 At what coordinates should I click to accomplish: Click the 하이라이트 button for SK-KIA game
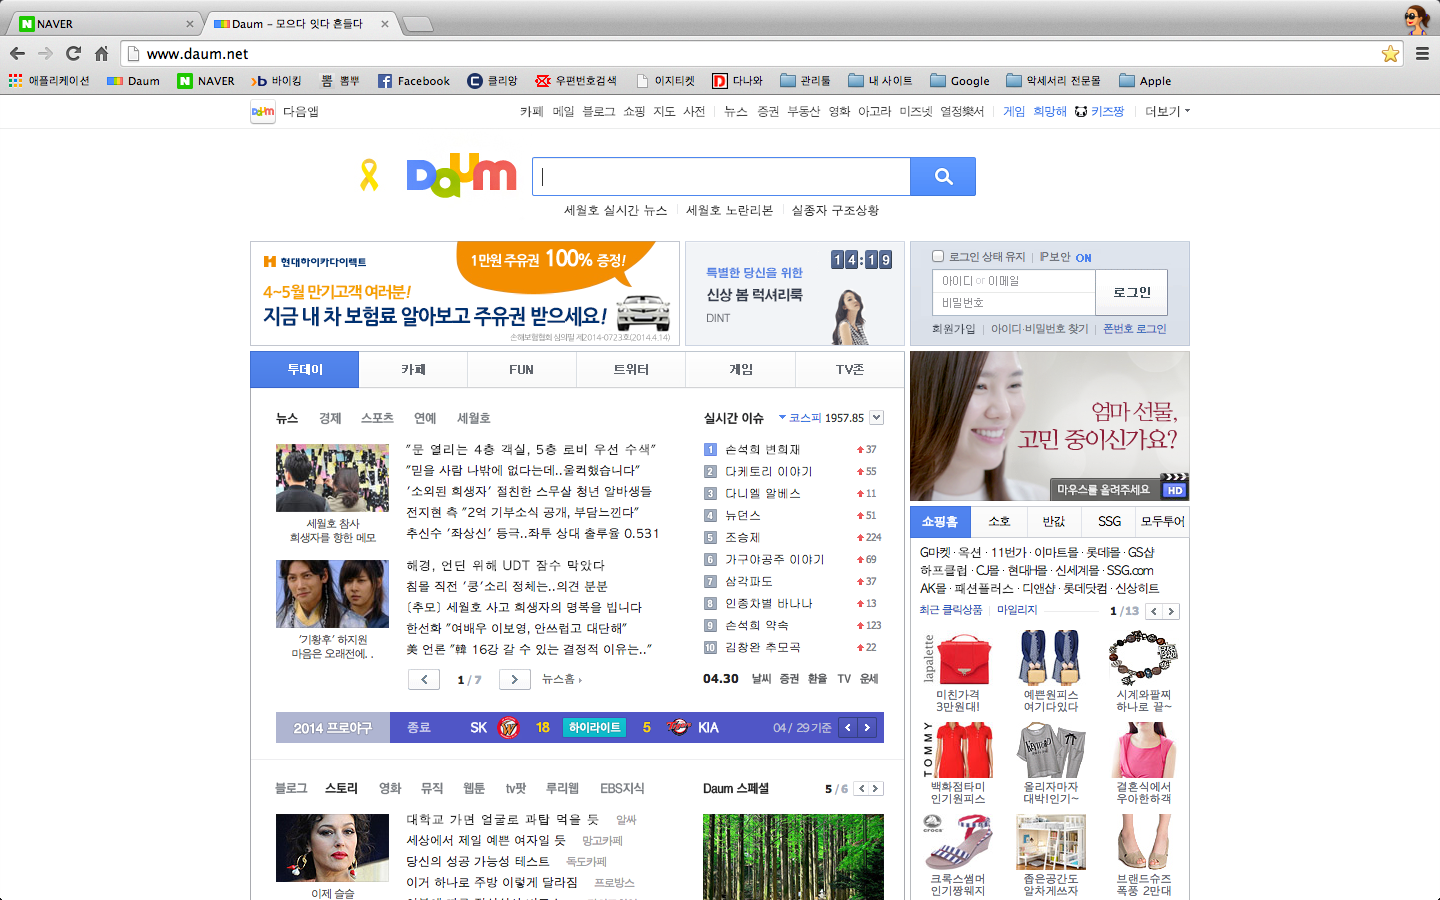(594, 727)
